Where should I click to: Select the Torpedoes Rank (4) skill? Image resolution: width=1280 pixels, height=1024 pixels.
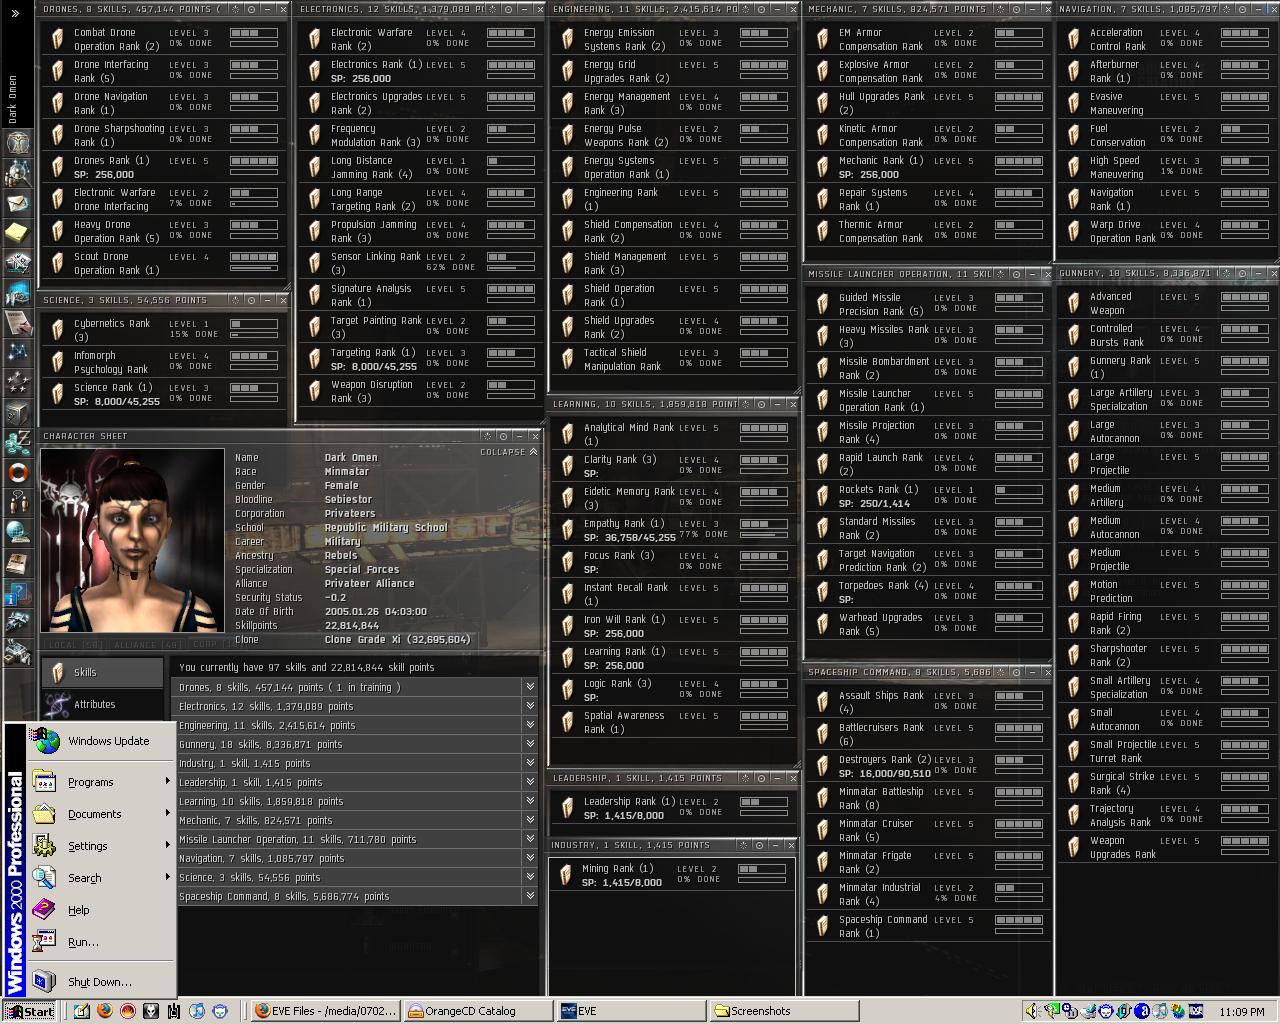(x=928, y=592)
